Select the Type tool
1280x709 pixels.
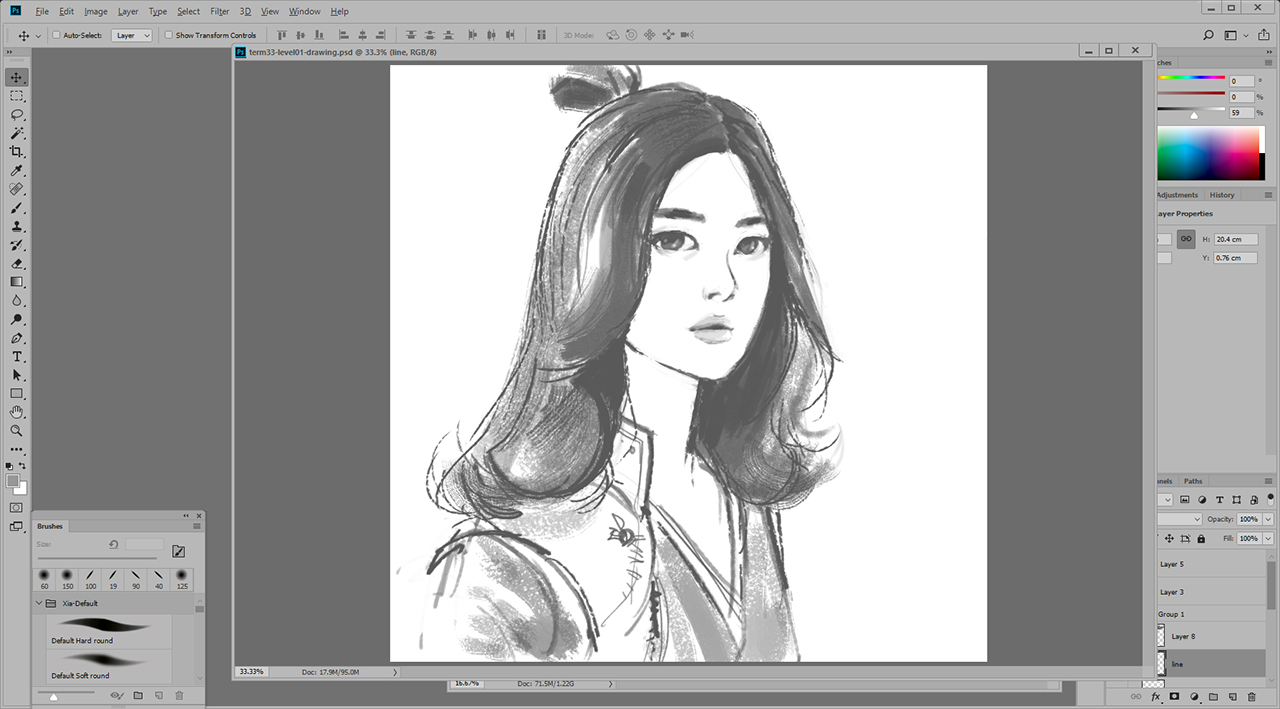(x=16, y=356)
